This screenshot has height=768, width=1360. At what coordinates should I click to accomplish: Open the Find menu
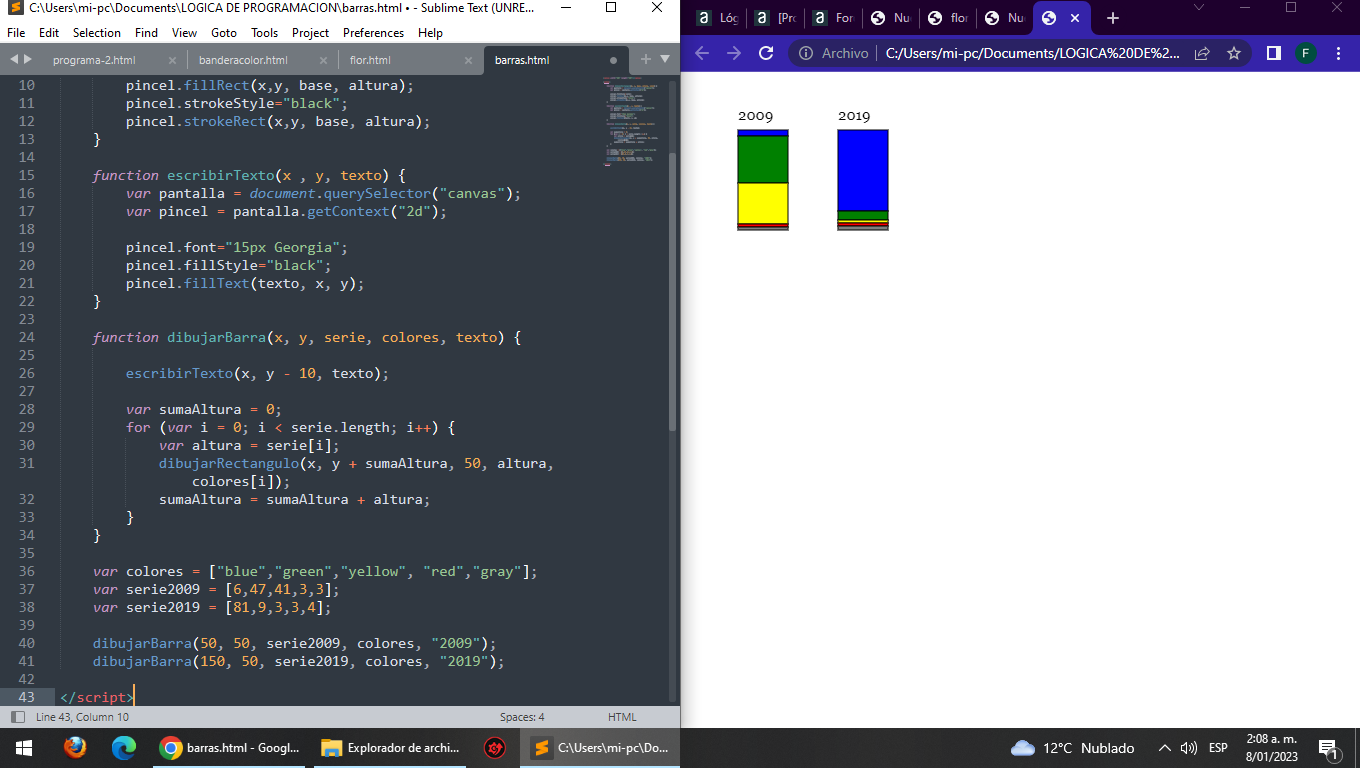(146, 32)
